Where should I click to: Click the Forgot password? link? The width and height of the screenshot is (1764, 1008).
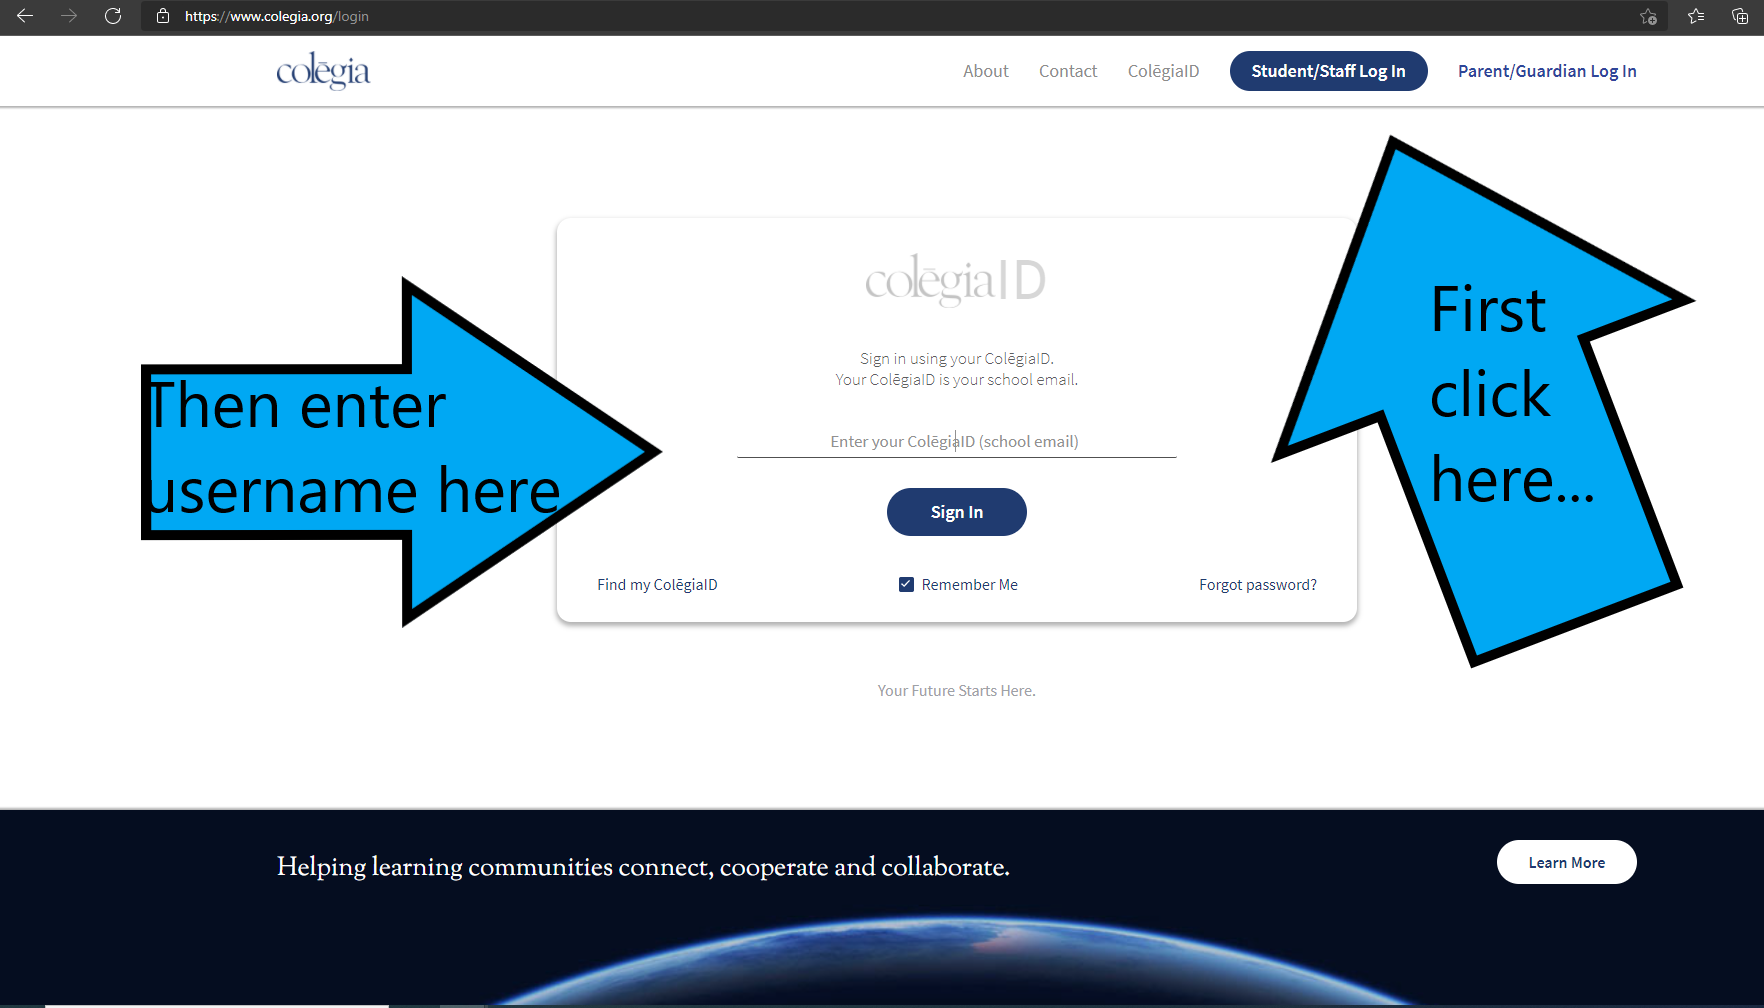pyautogui.click(x=1257, y=585)
